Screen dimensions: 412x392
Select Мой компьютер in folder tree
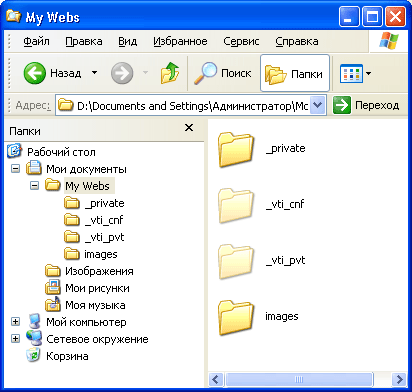[x=86, y=322]
